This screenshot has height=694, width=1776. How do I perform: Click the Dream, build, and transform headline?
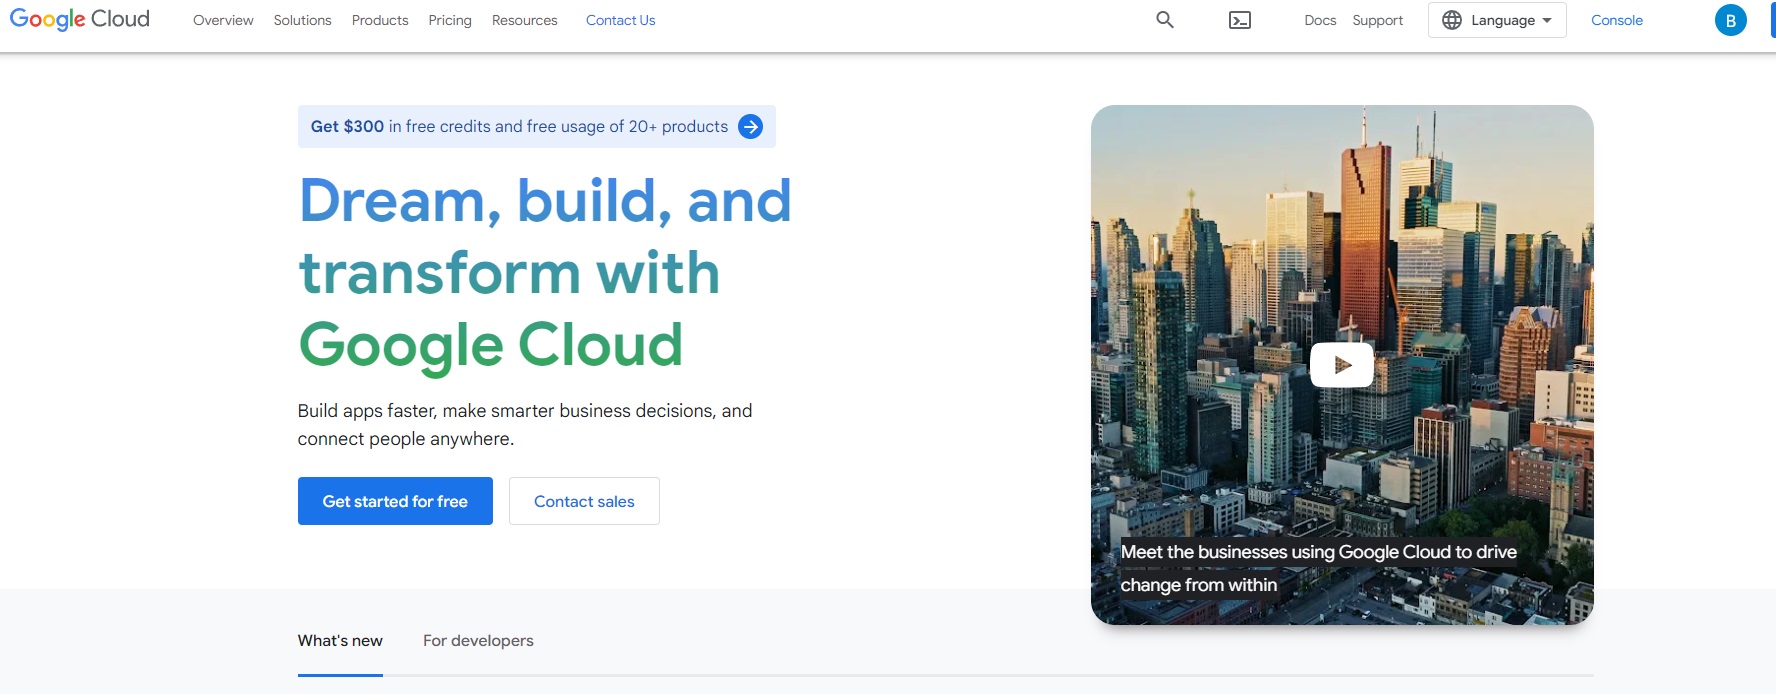click(x=545, y=272)
